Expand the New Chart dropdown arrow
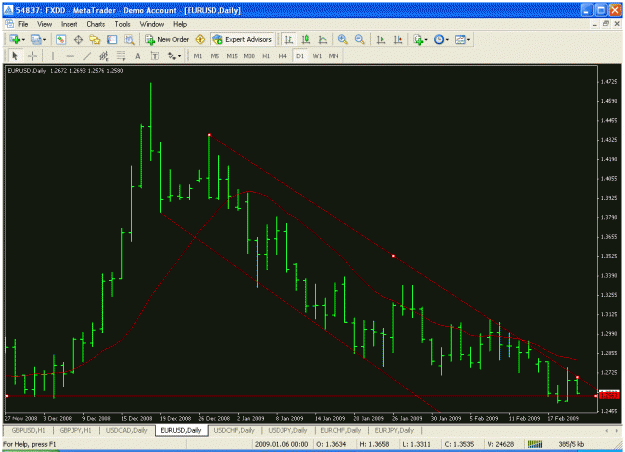 click(x=24, y=39)
